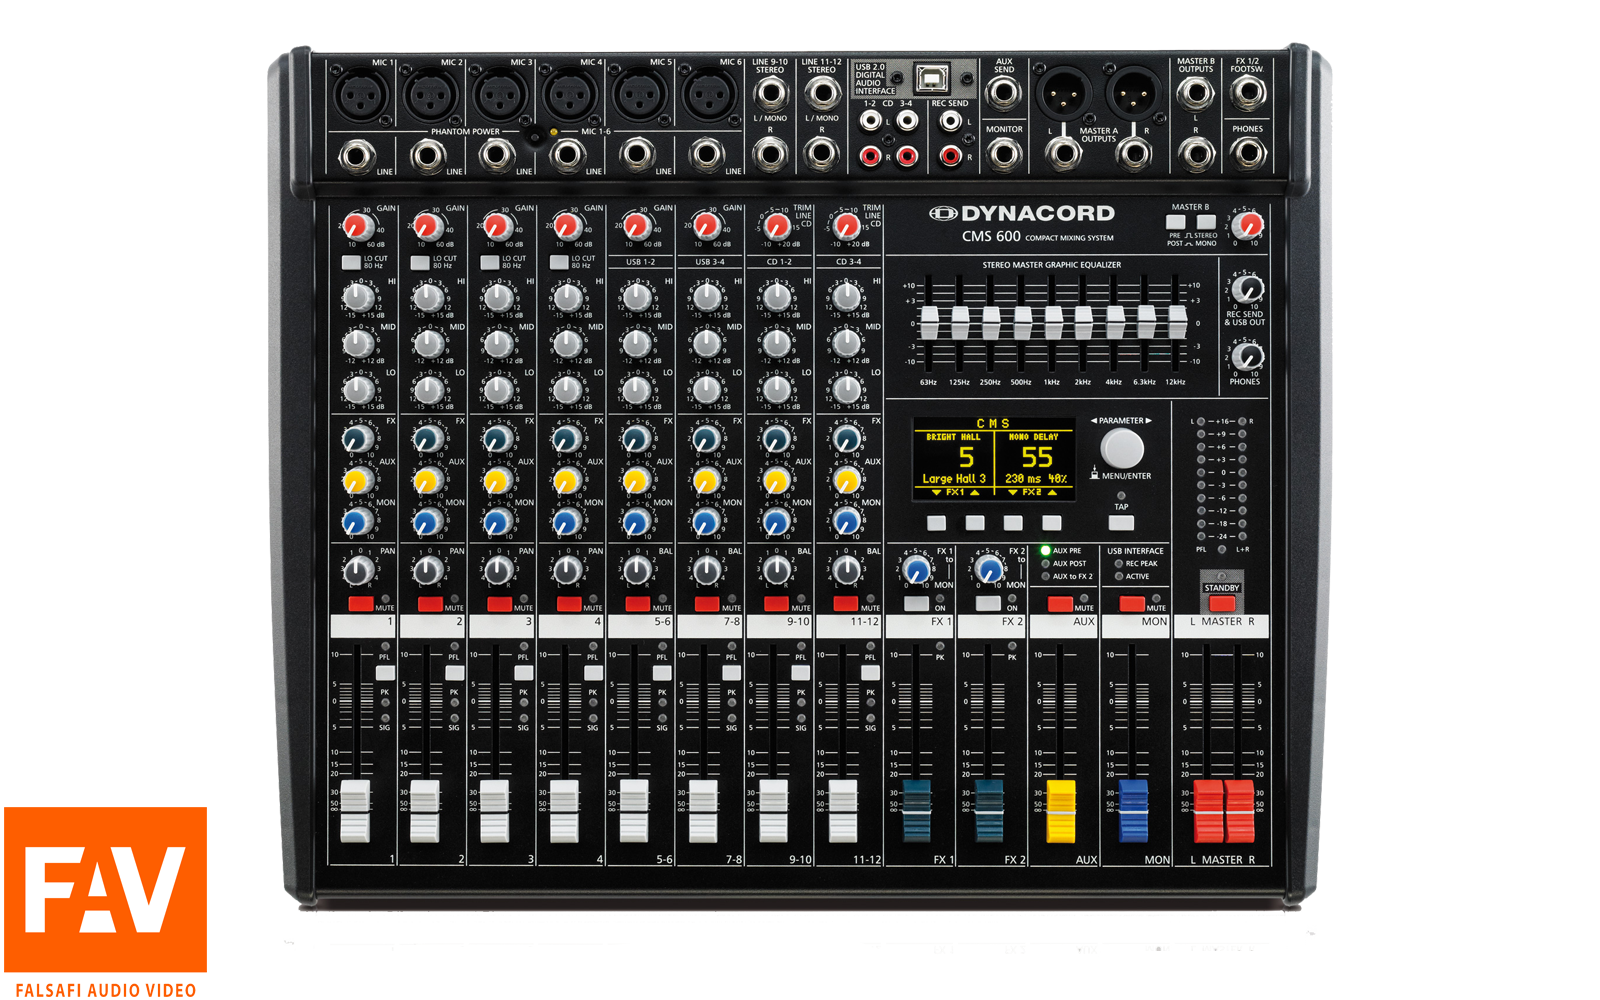Click channel 9-10 BAL knob

click(776, 570)
